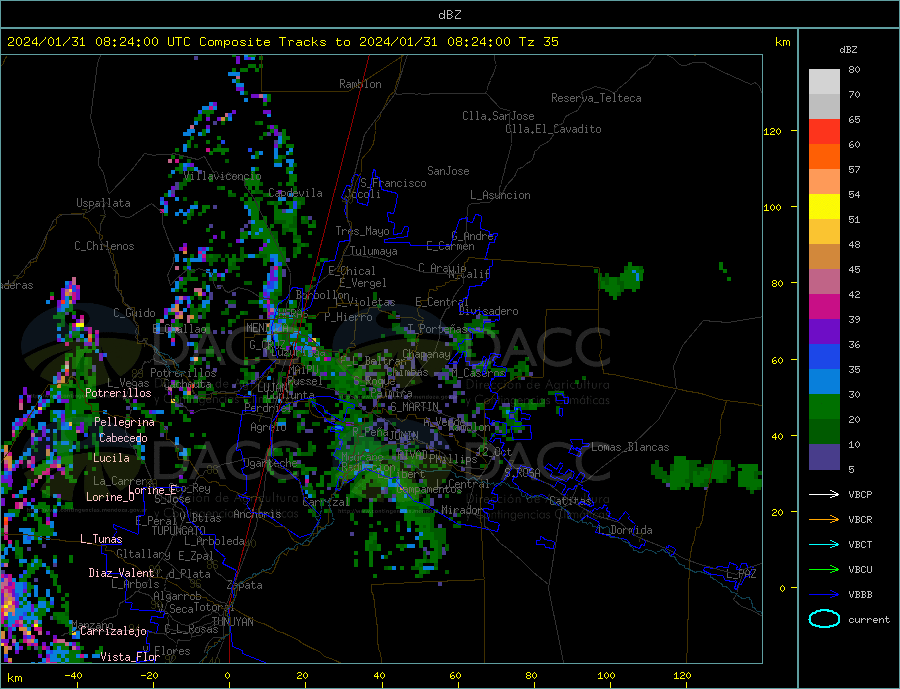Click the blue VBBB arrow in legend
This screenshot has height=689, width=900.
(x=824, y=594)
